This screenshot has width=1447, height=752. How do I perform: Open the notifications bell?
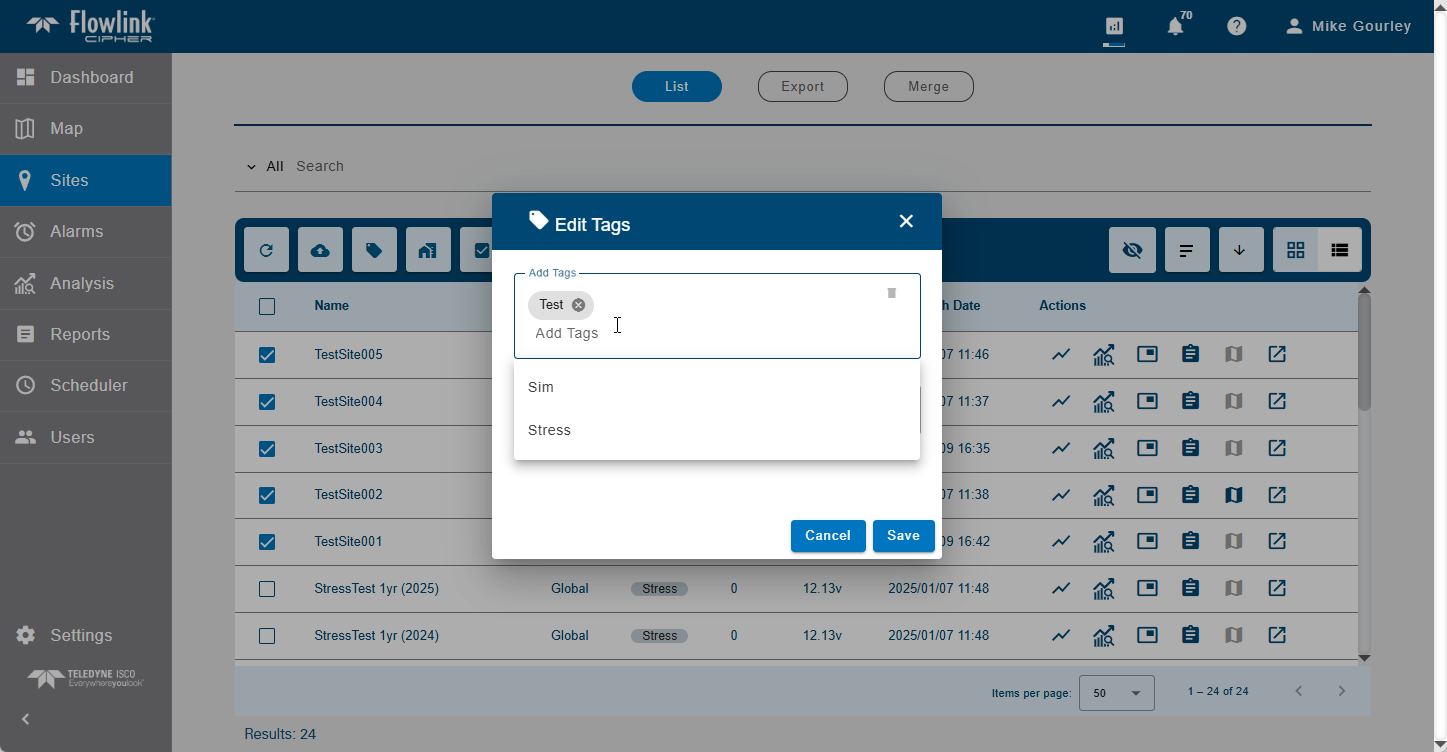(1175, 27)
